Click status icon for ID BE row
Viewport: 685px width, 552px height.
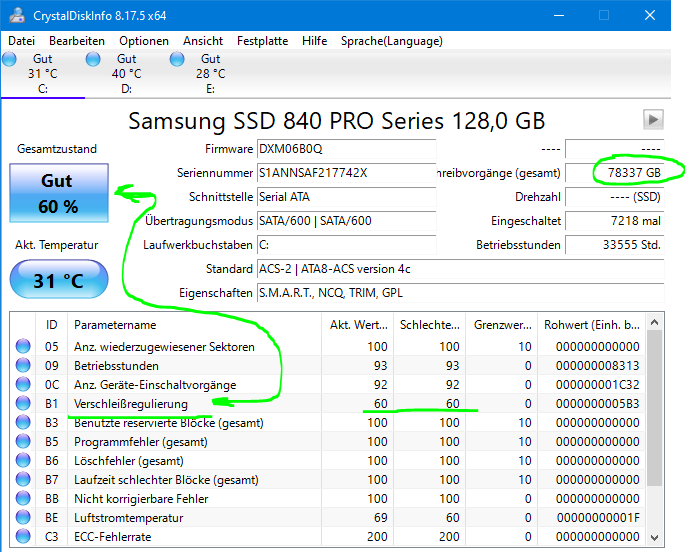(23, 518)
